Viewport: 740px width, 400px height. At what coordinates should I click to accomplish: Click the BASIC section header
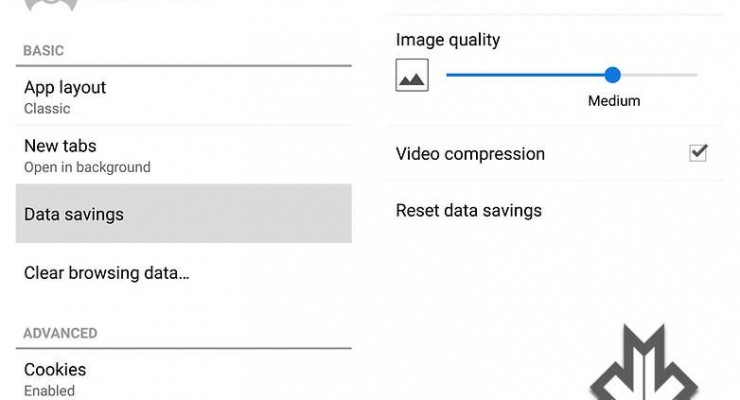coord(43,50)
